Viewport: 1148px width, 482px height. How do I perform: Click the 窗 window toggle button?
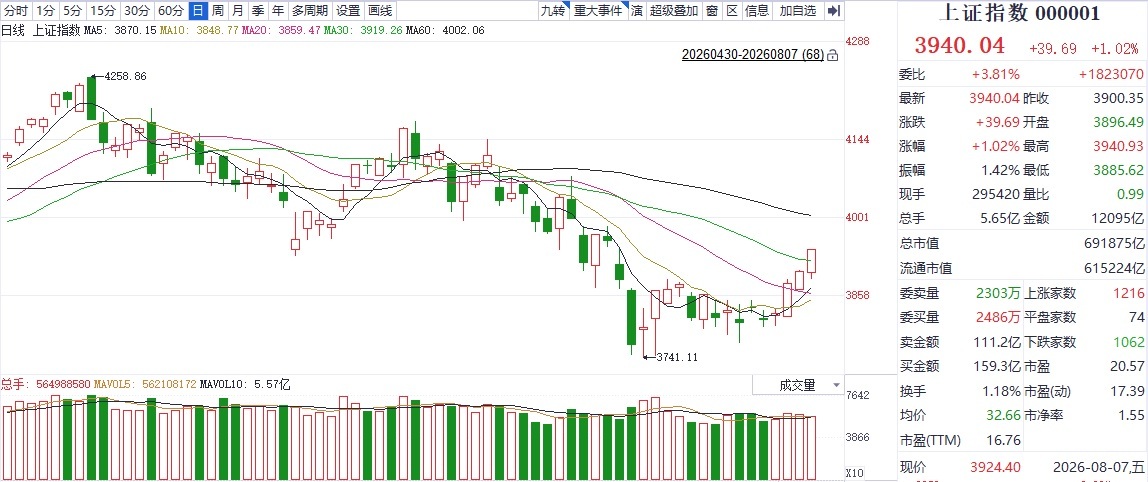[x=712, y=10]
